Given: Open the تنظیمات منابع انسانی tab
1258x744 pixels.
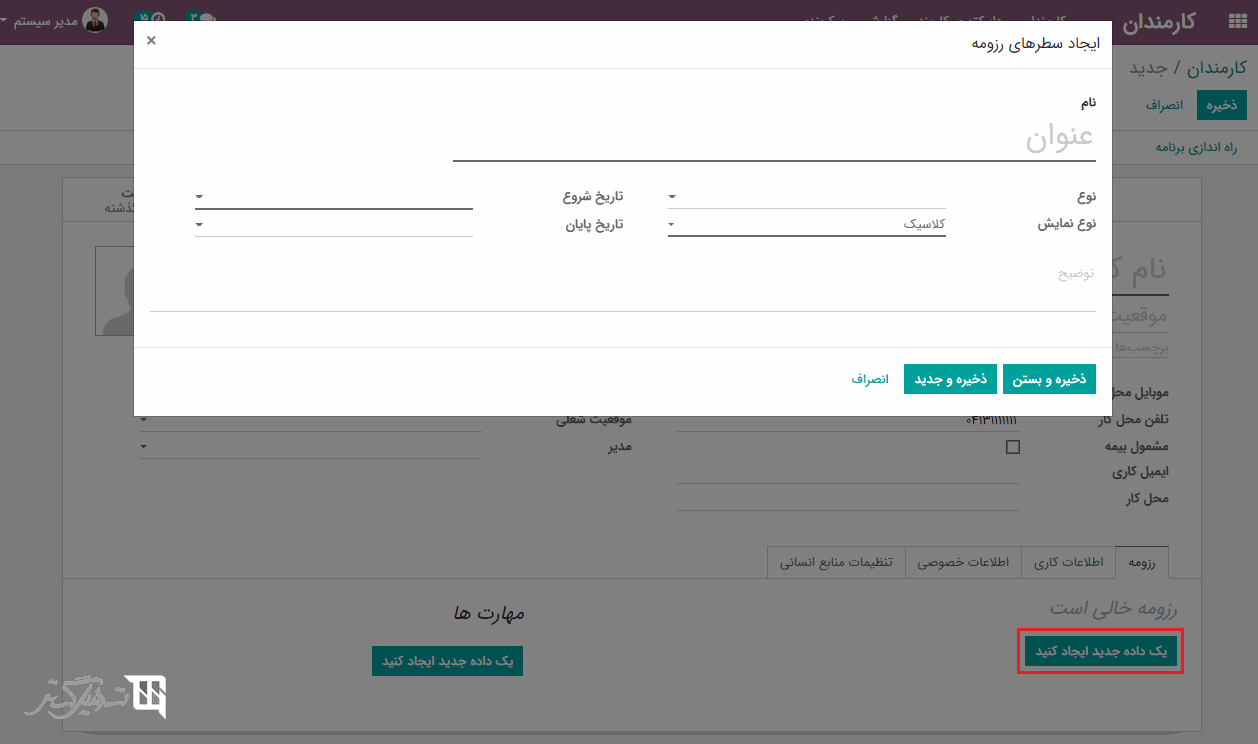Looking at the screenshot, I should pos(836,562).
